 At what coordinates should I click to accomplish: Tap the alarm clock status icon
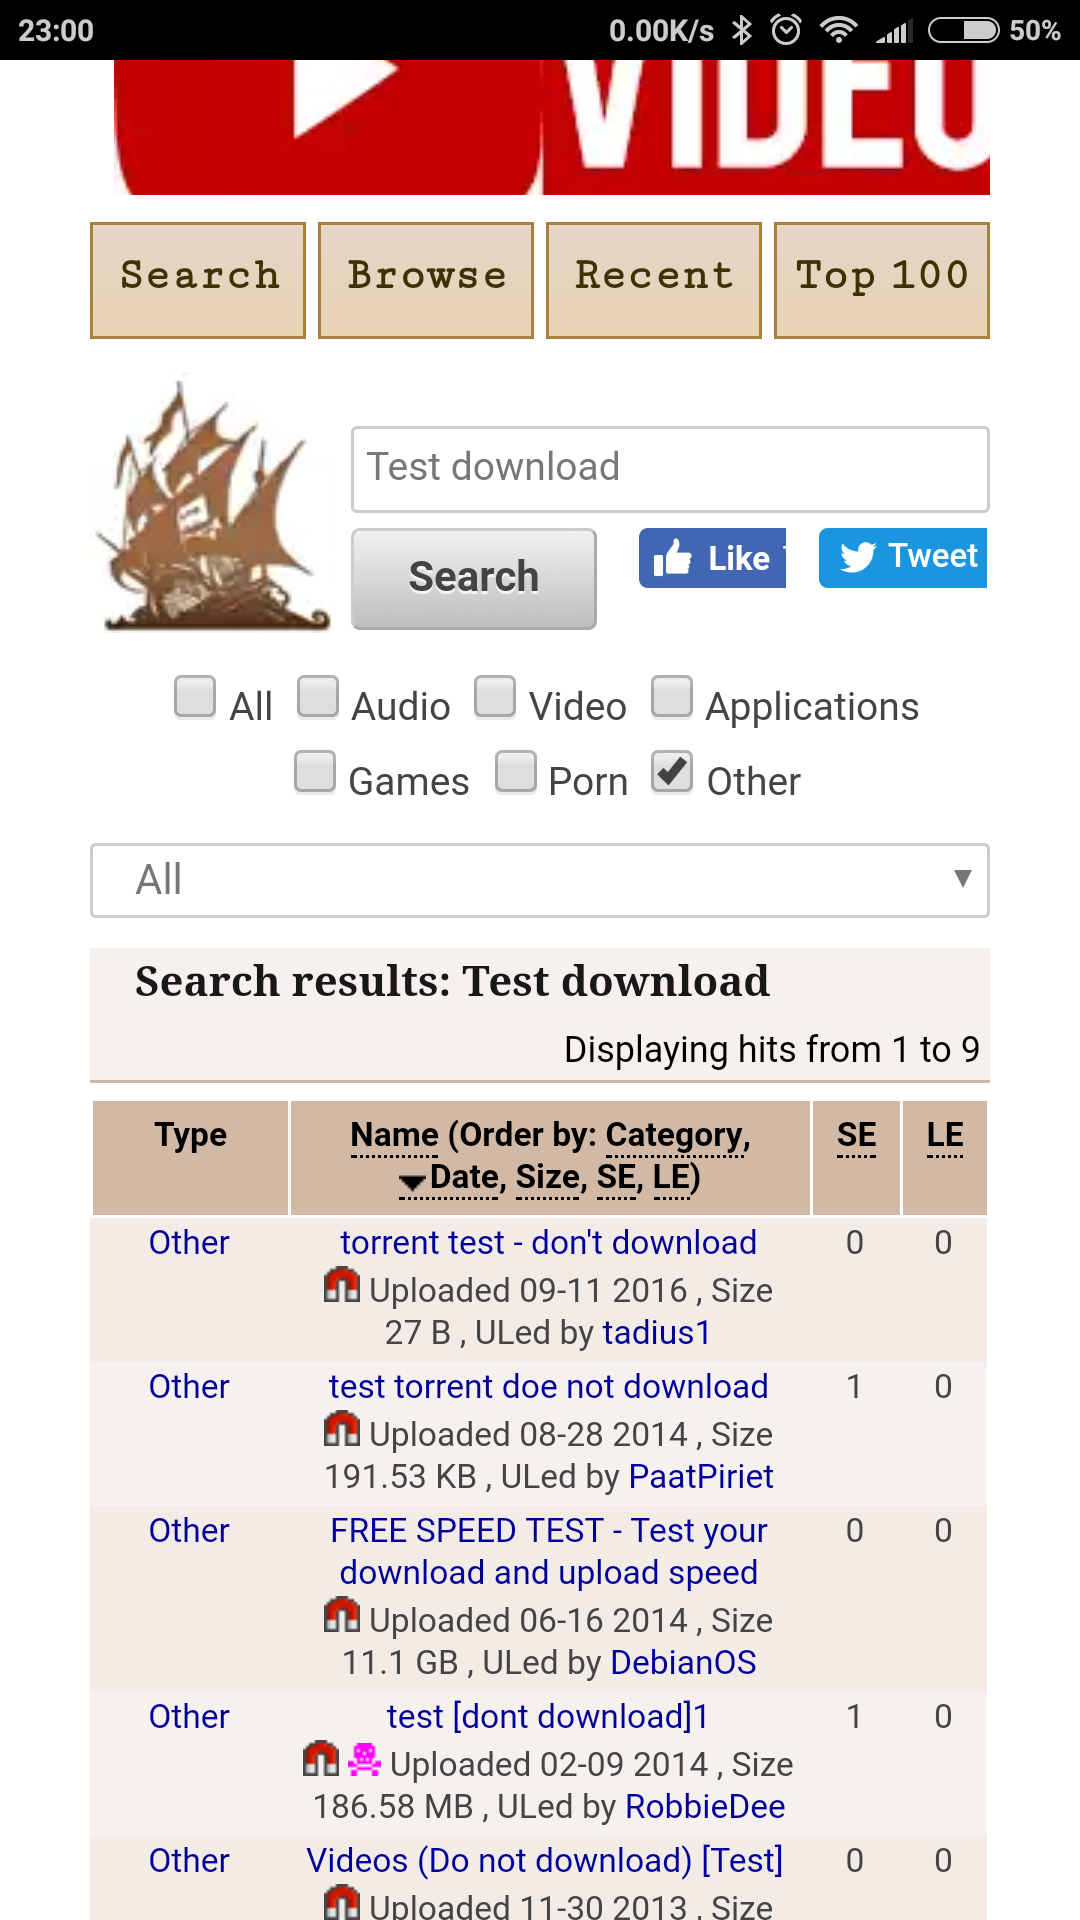tap(786, 30)
